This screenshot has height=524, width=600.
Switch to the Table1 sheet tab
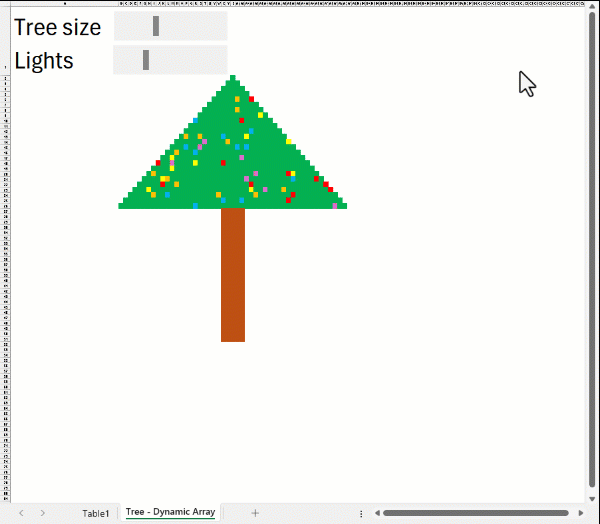point(96,513)
